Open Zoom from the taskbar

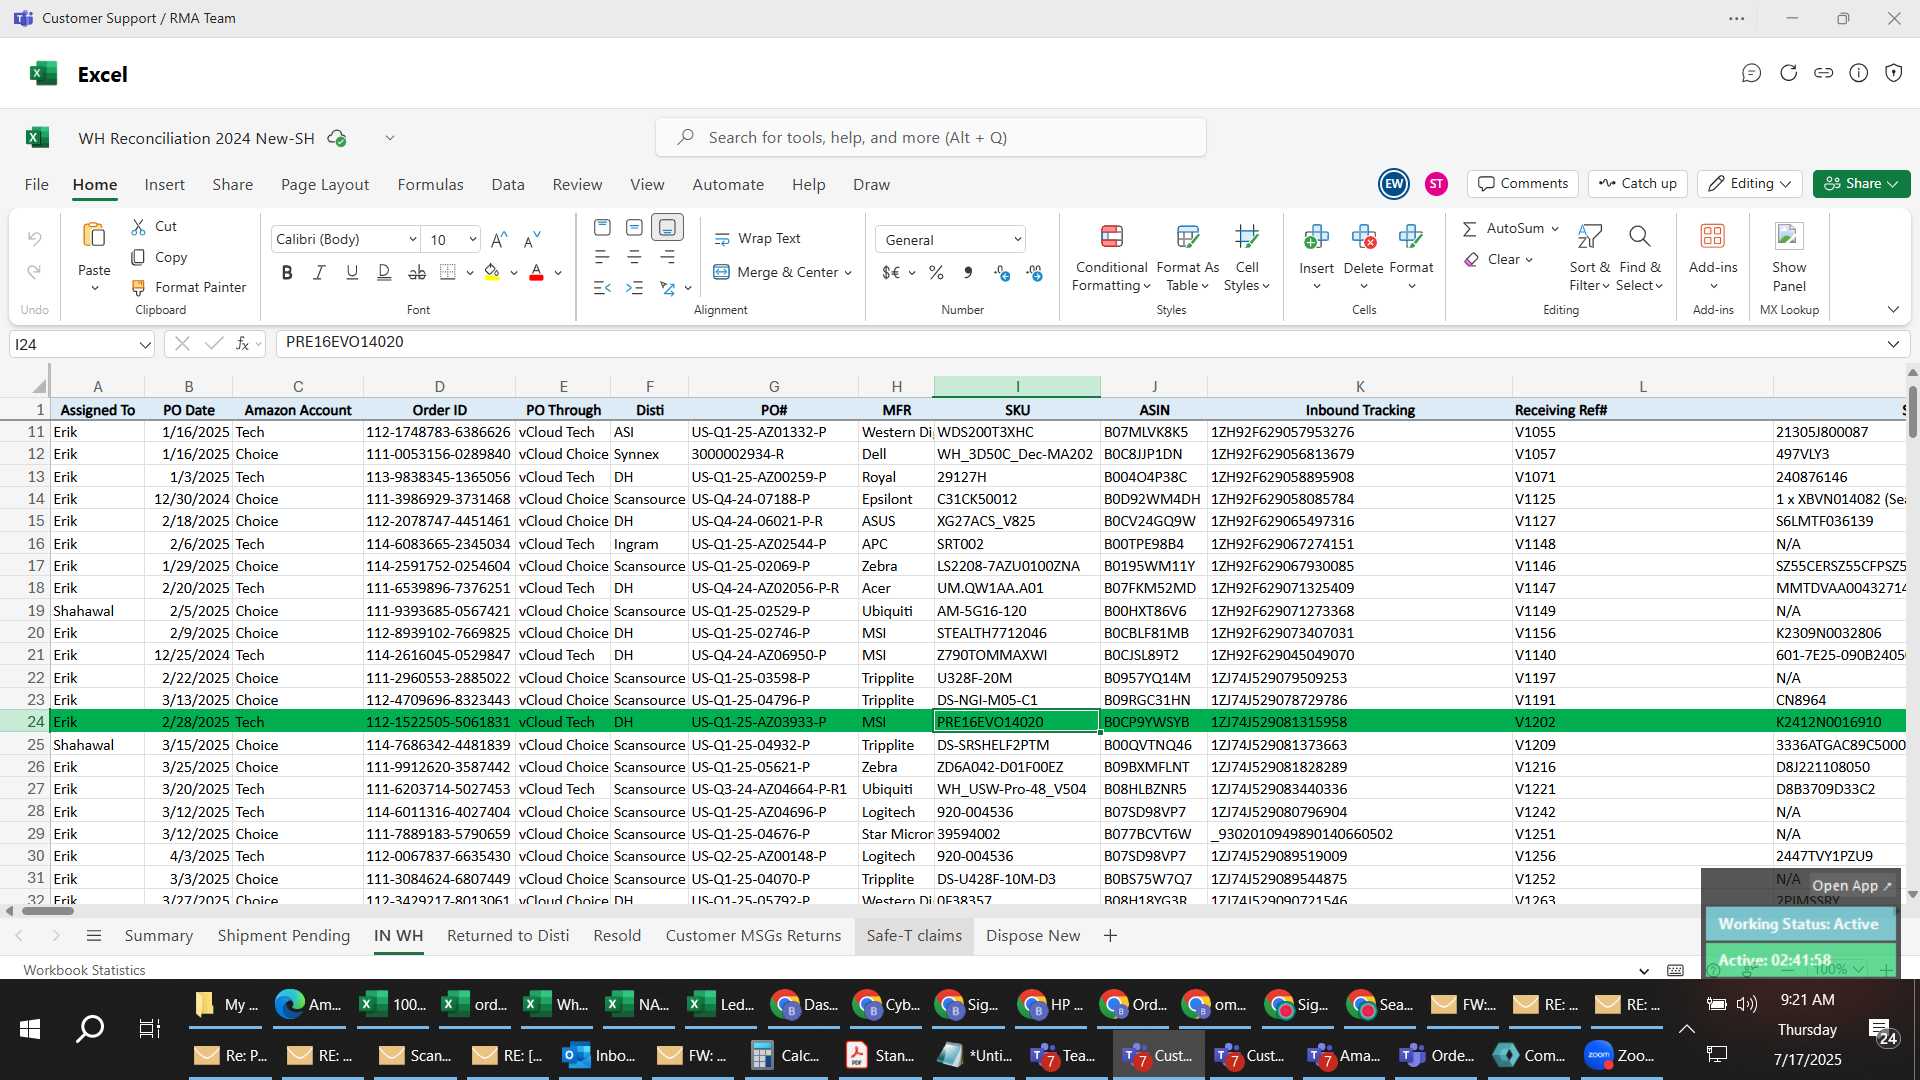coord(1620,1055)
